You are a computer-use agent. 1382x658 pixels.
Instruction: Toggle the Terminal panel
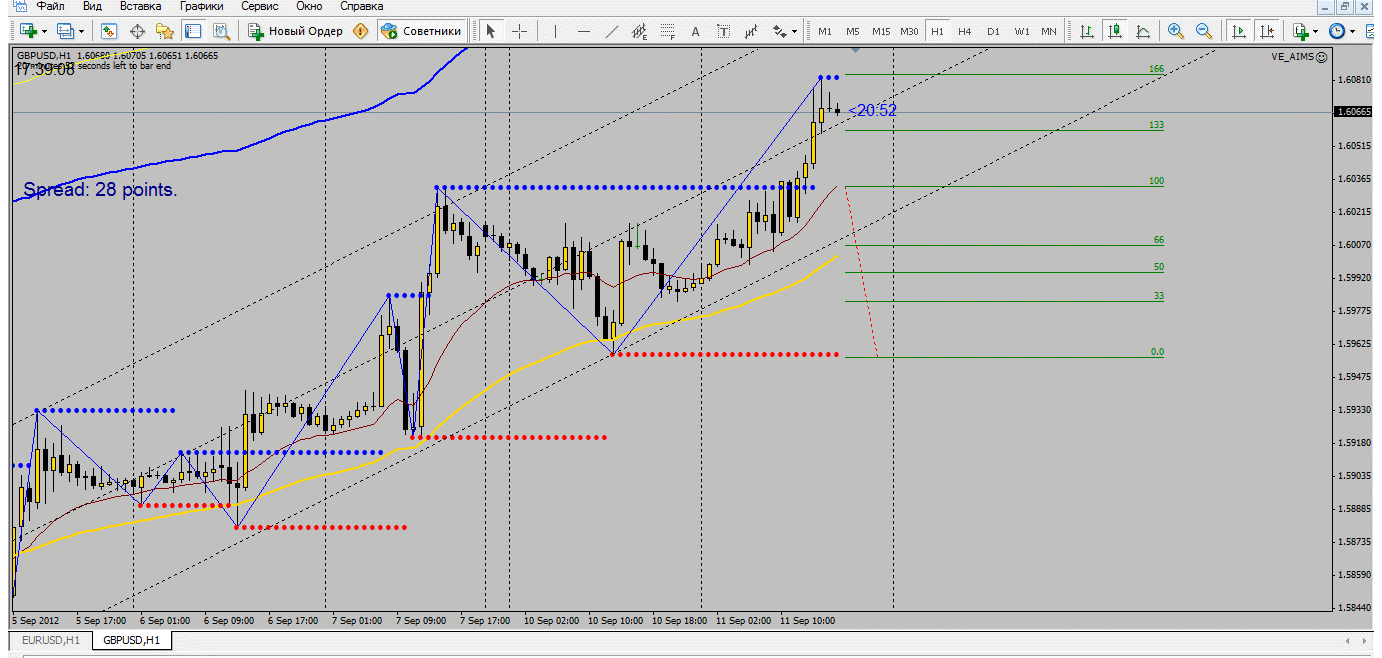[193, 31]
